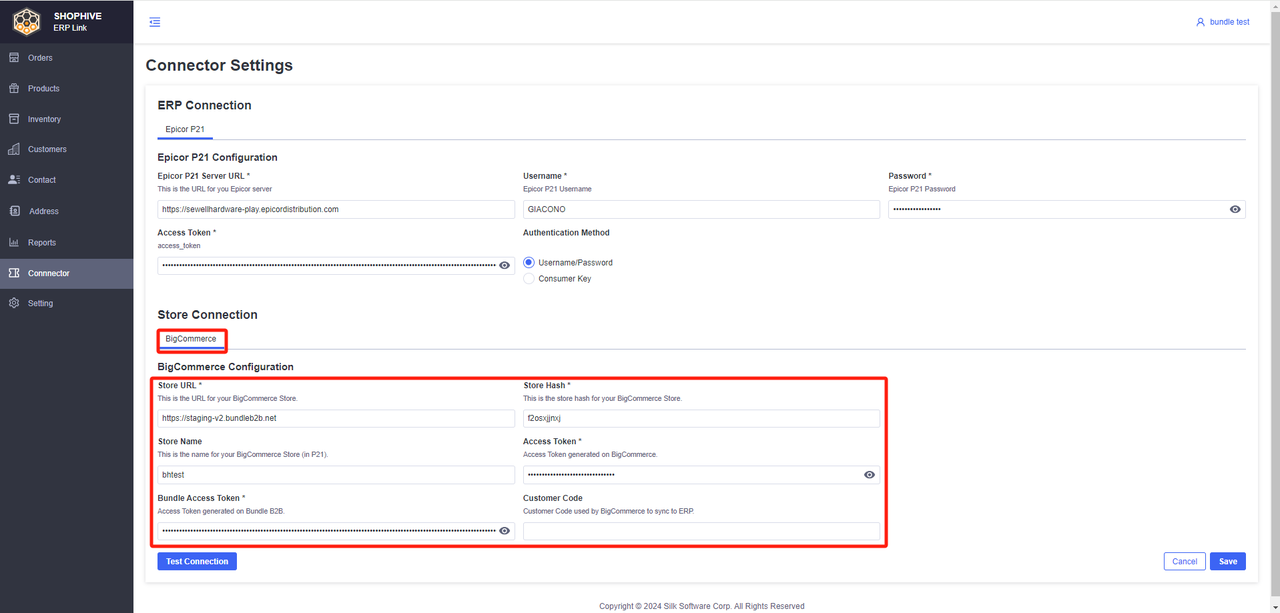Select Consumer Key authentication method
The height and width of the screenshot is (613, 1280).
coord(529,279)
